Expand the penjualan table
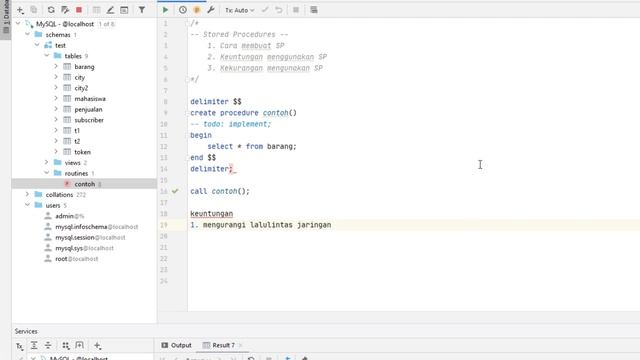 pyautogui.click(x=56, y=109)
